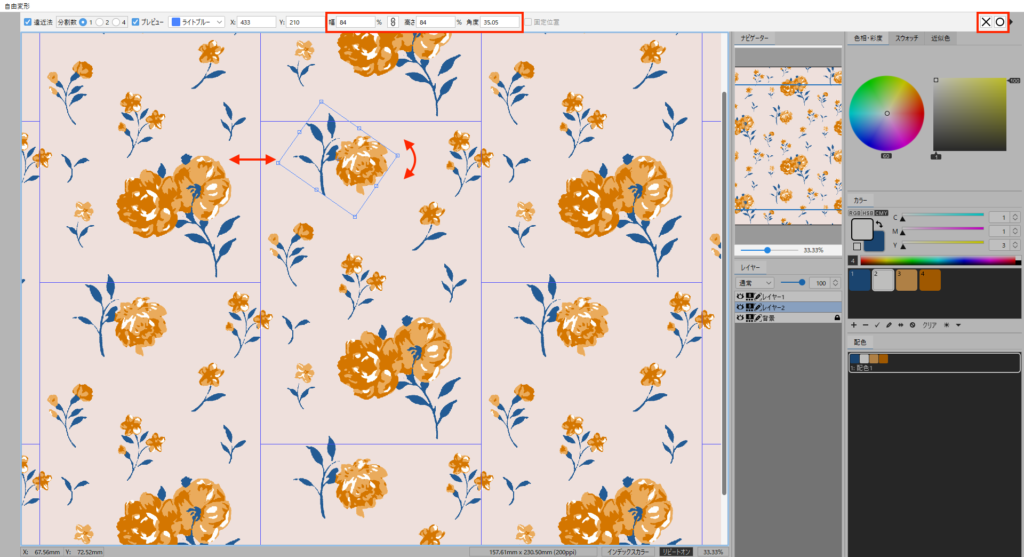Click the layer opacity slider
The width and height of the screenshot is (1024, 557).
(793, 283)
